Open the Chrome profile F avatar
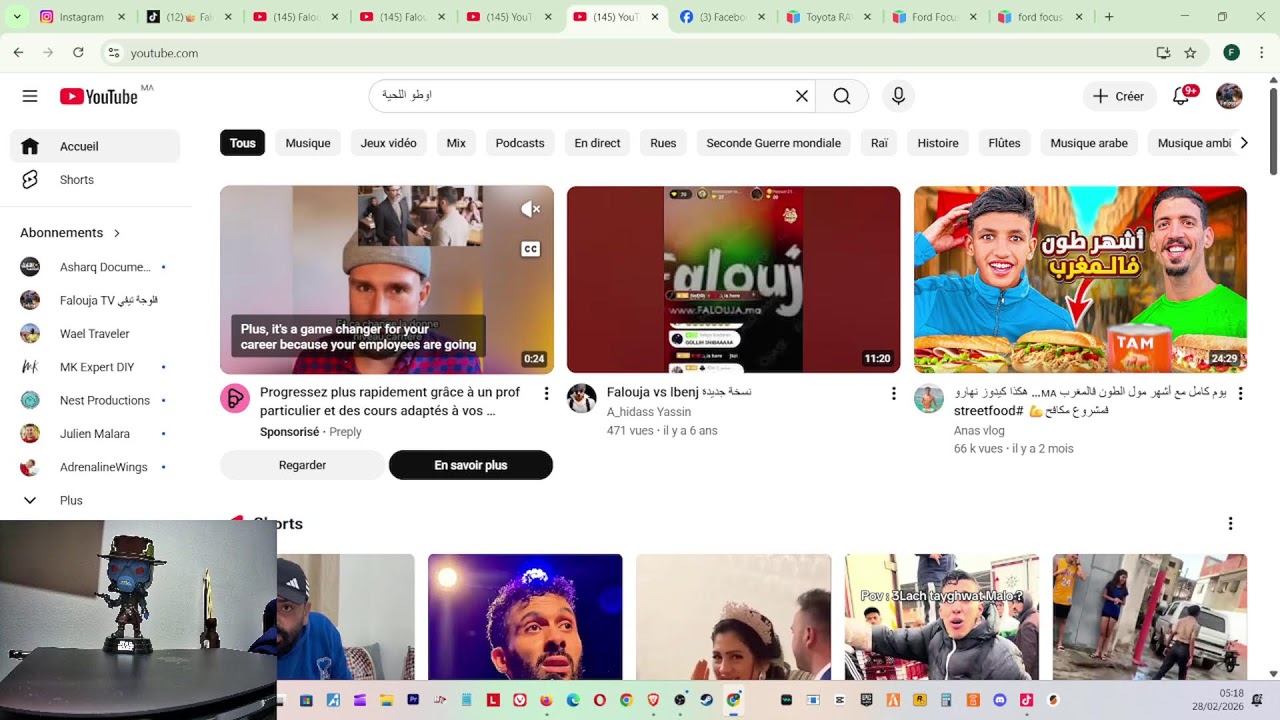 (1231, 53)
